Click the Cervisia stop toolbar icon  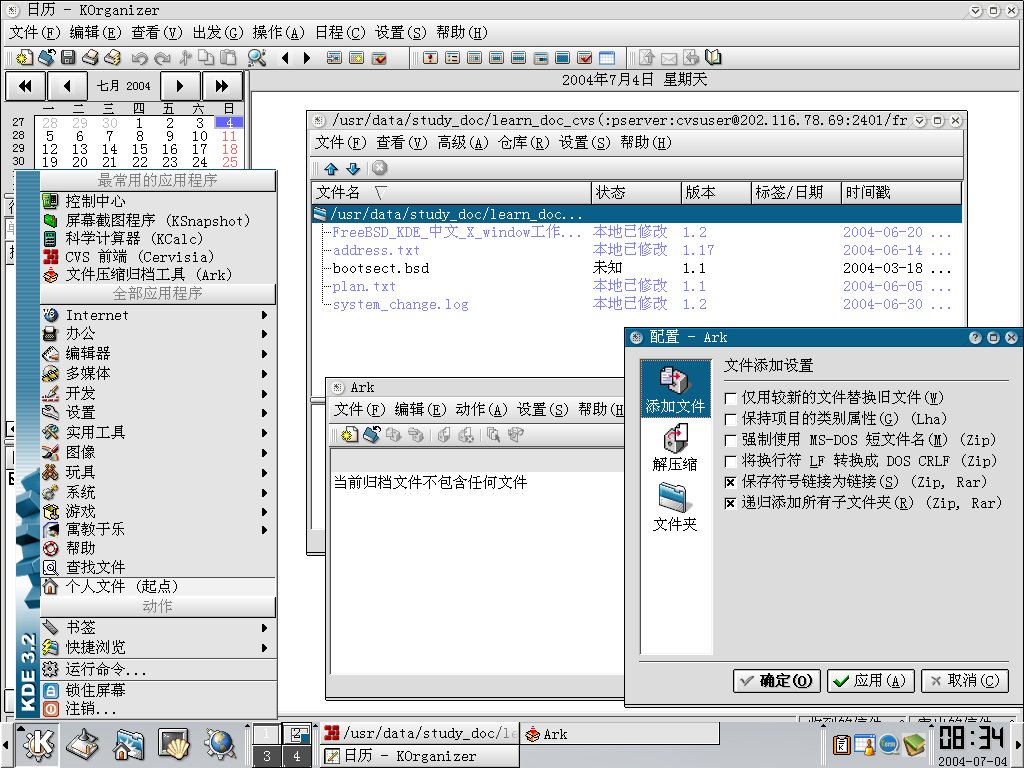tap(379, 168)
